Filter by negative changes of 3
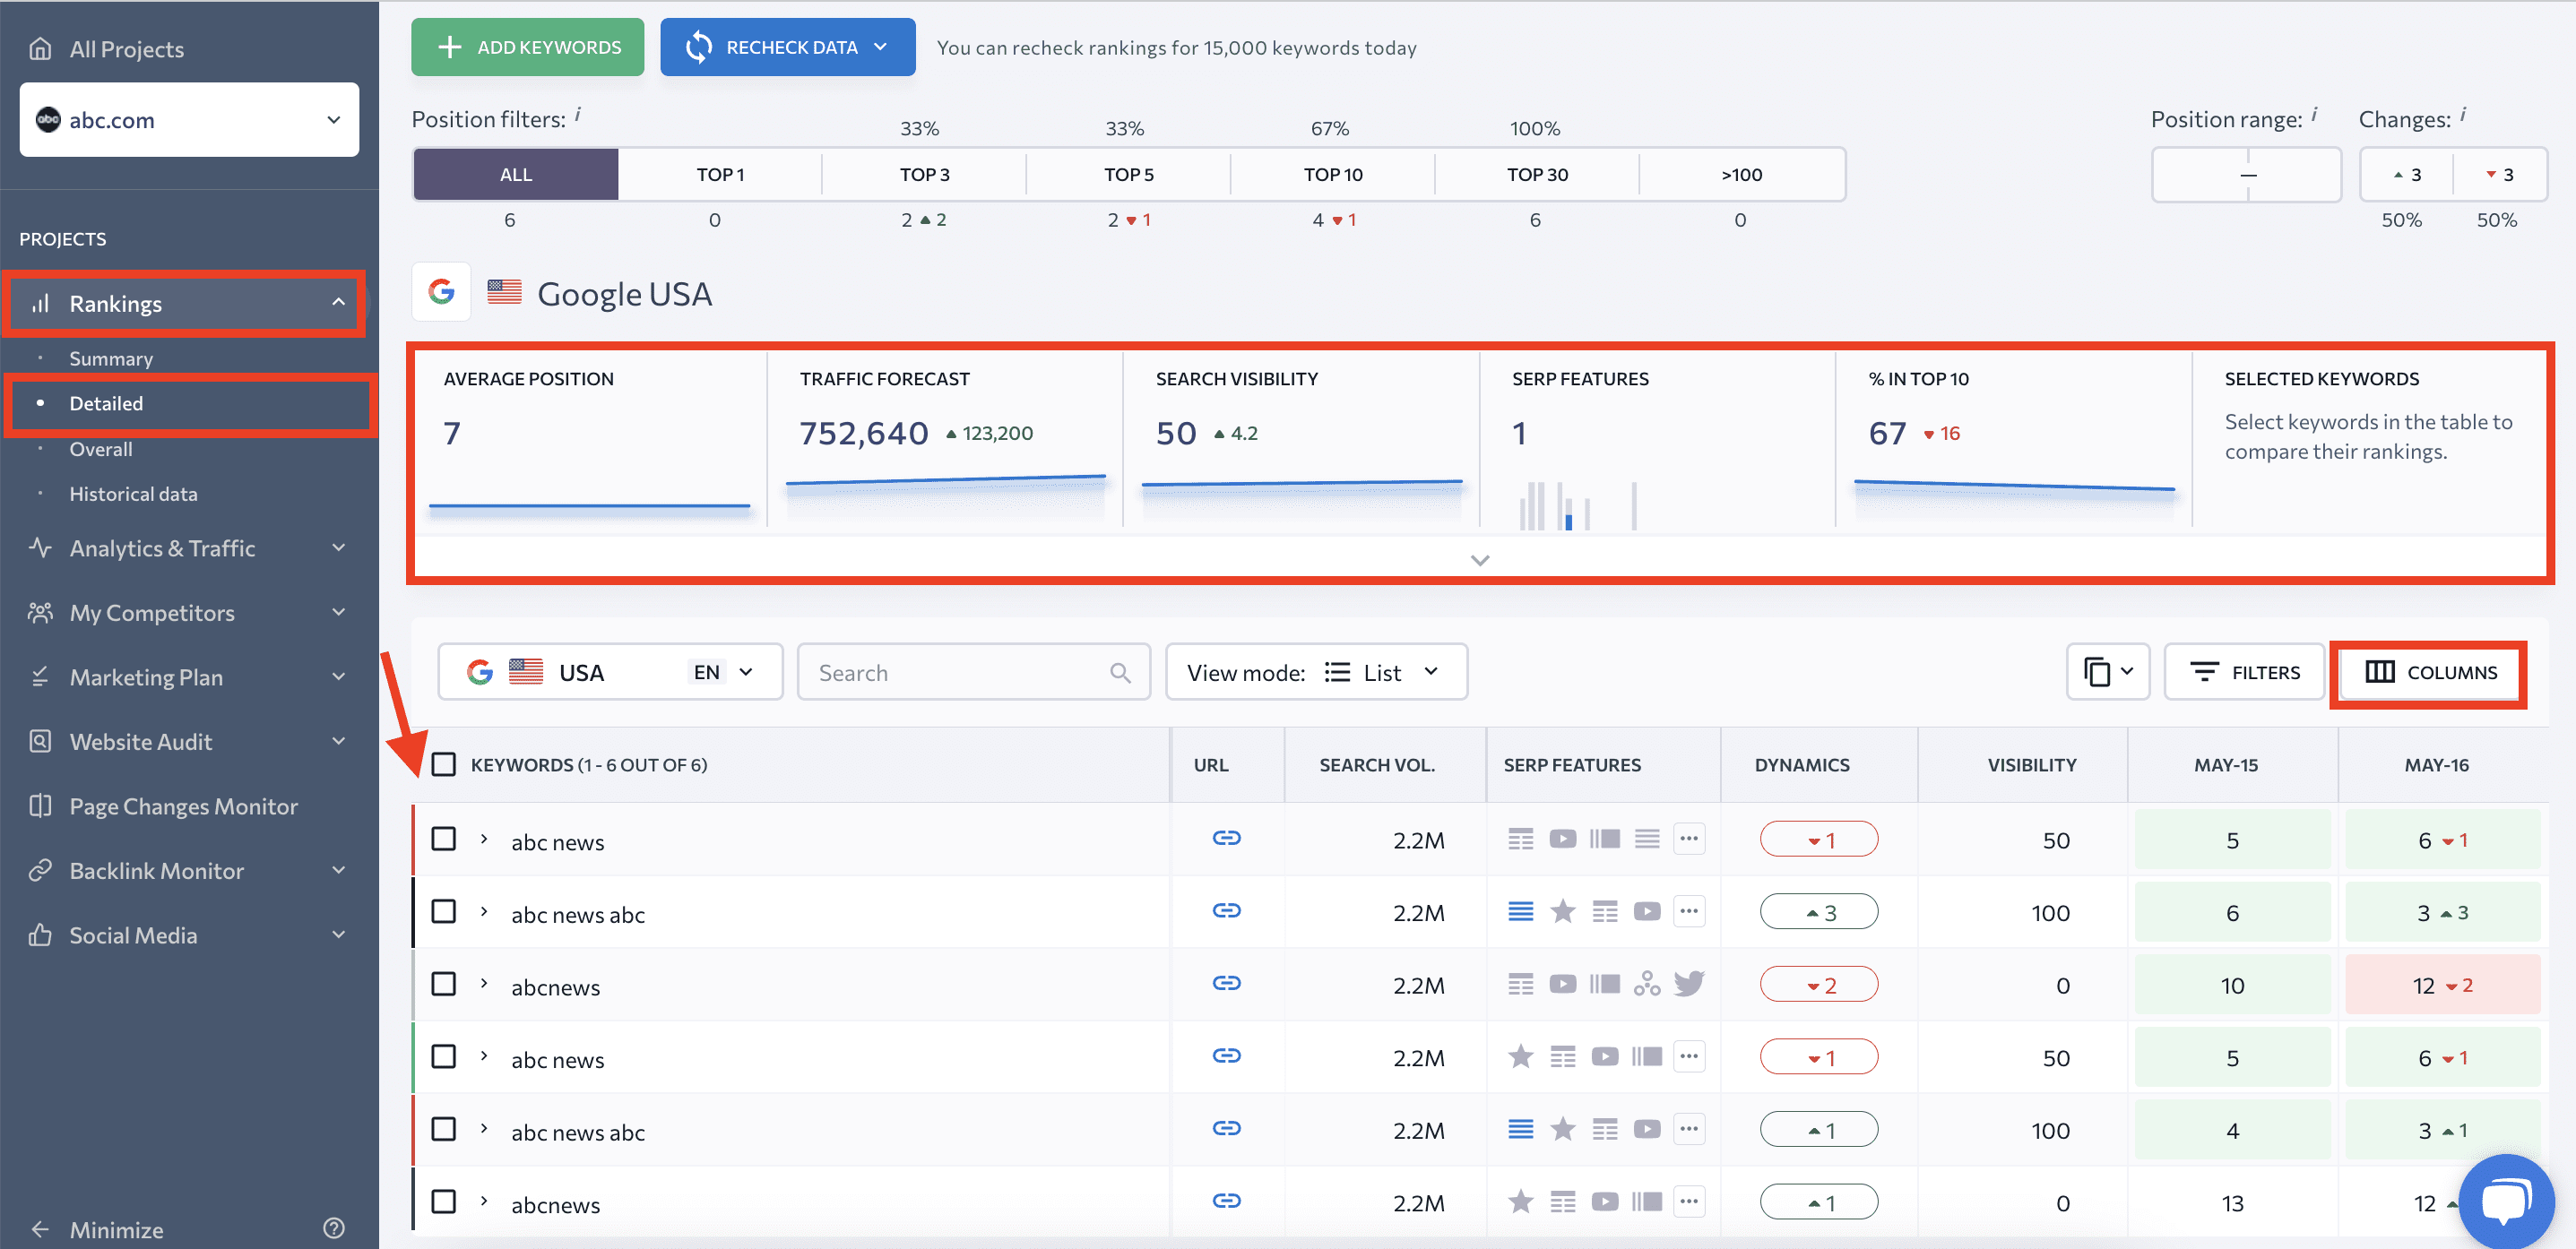 (x=2500, y=175)
